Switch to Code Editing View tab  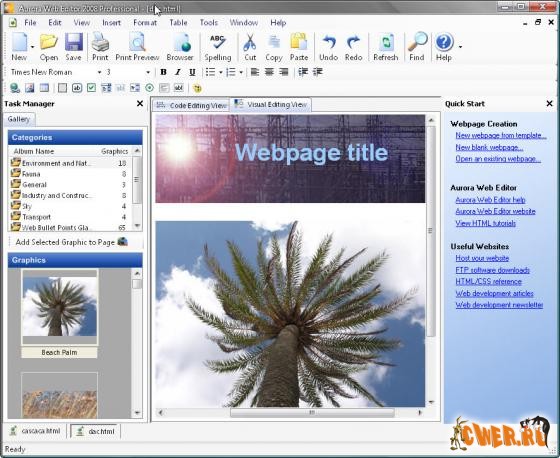(191, 105)
